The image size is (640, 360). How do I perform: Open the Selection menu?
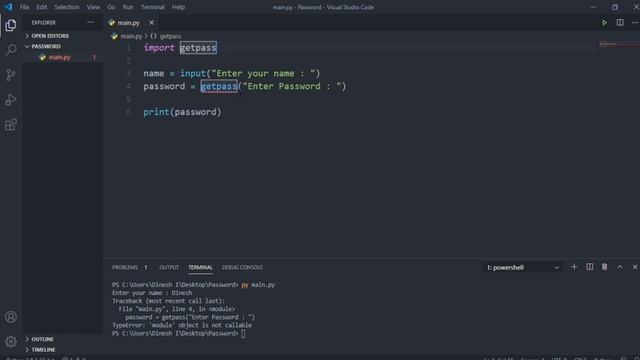[x=67, y=7]
